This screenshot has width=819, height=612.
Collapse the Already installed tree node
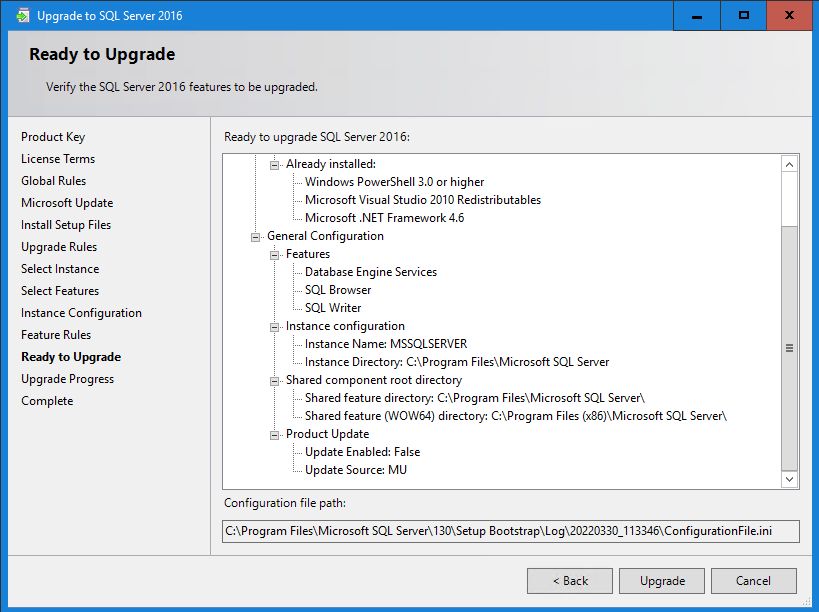click(274, 165)
